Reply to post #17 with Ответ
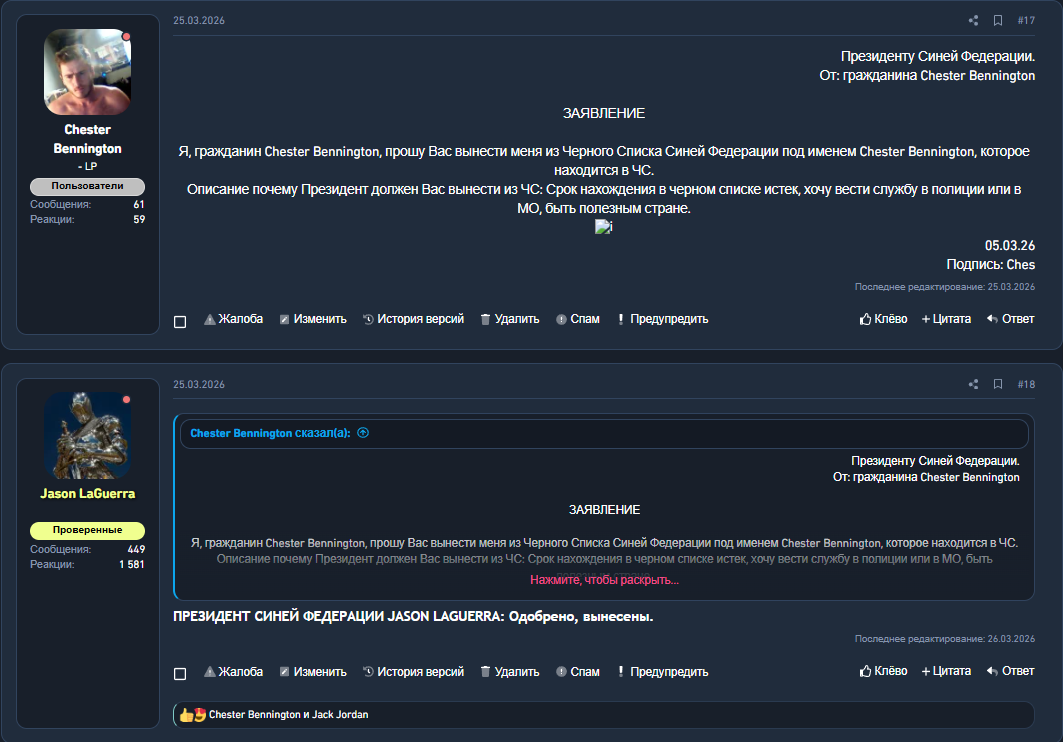The width and height of the screenshot is (1063, 742). tap(1011, 319)
